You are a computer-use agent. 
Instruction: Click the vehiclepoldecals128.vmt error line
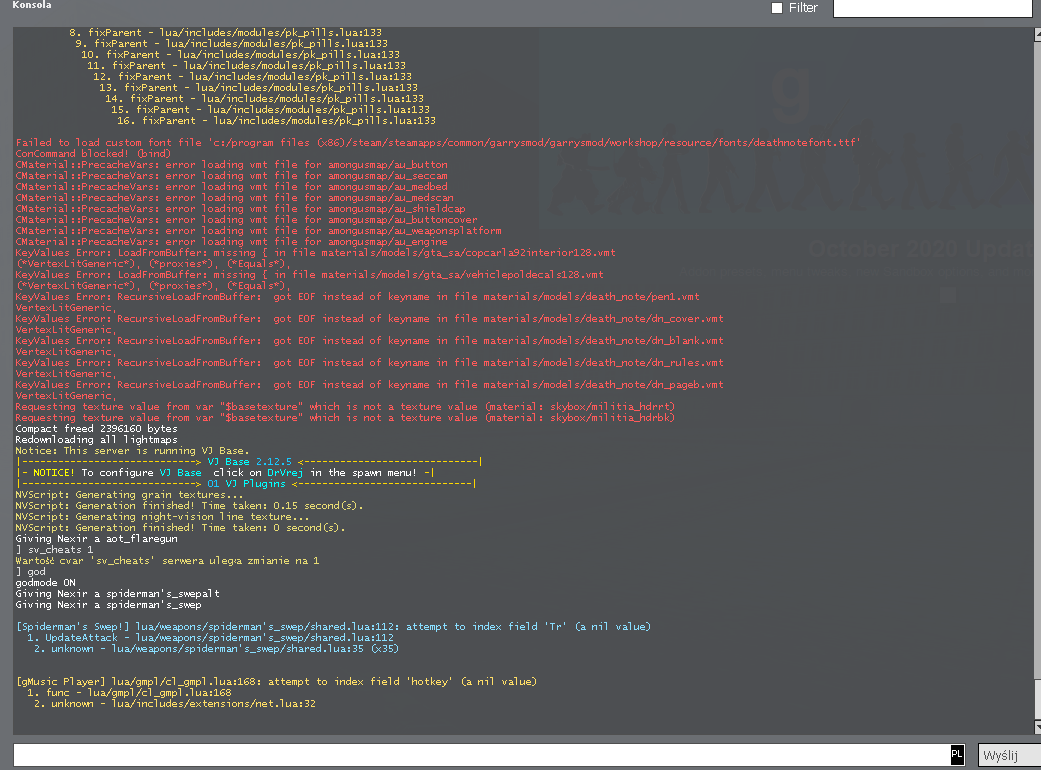(x=309, y=275)
